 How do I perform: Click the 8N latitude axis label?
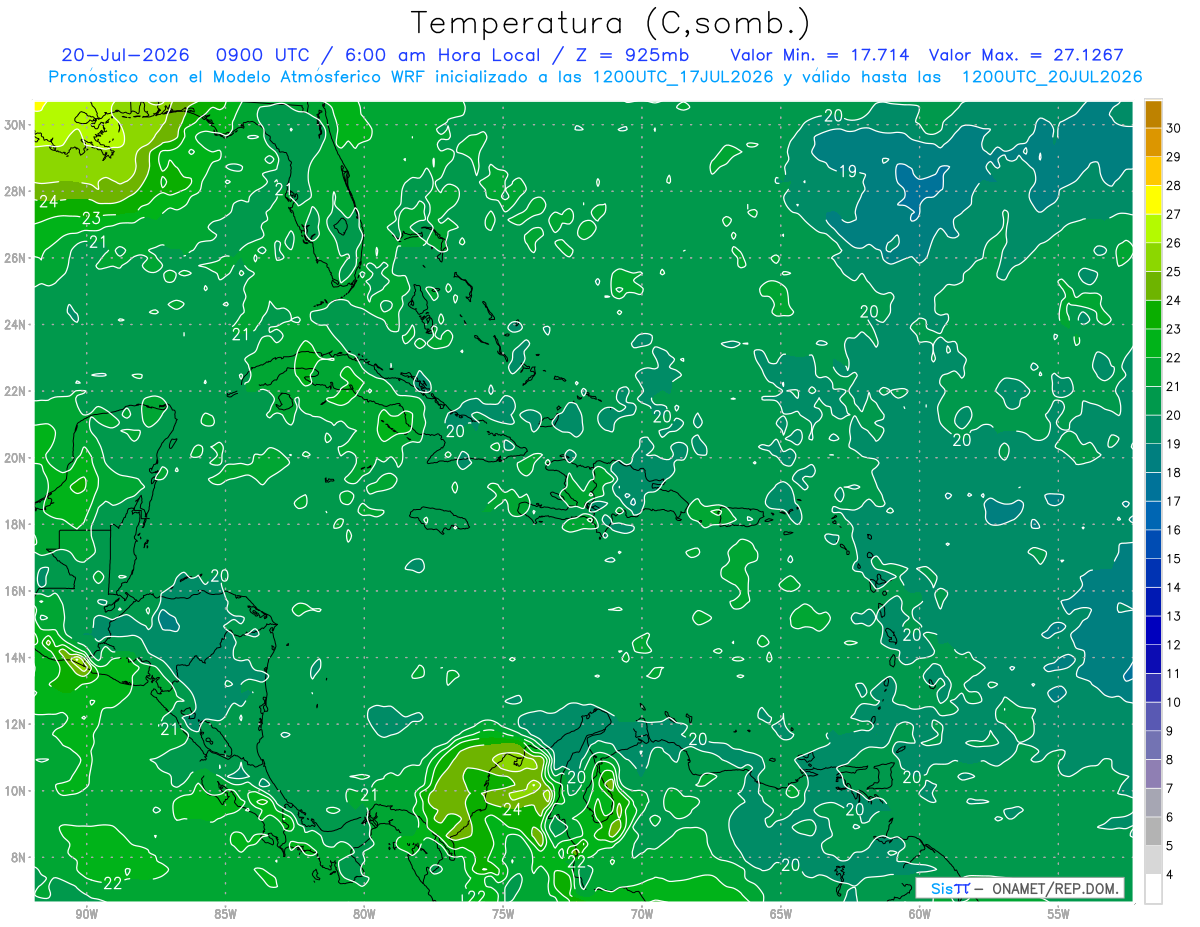coord(19,857)
